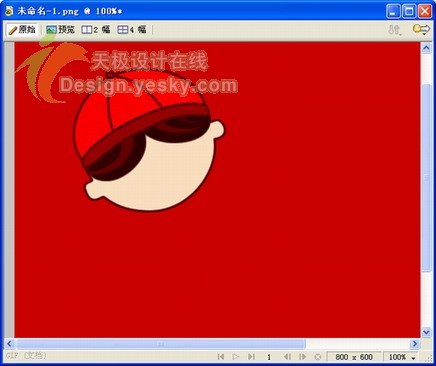Advance to the next frame

click(x=302, y=357)
